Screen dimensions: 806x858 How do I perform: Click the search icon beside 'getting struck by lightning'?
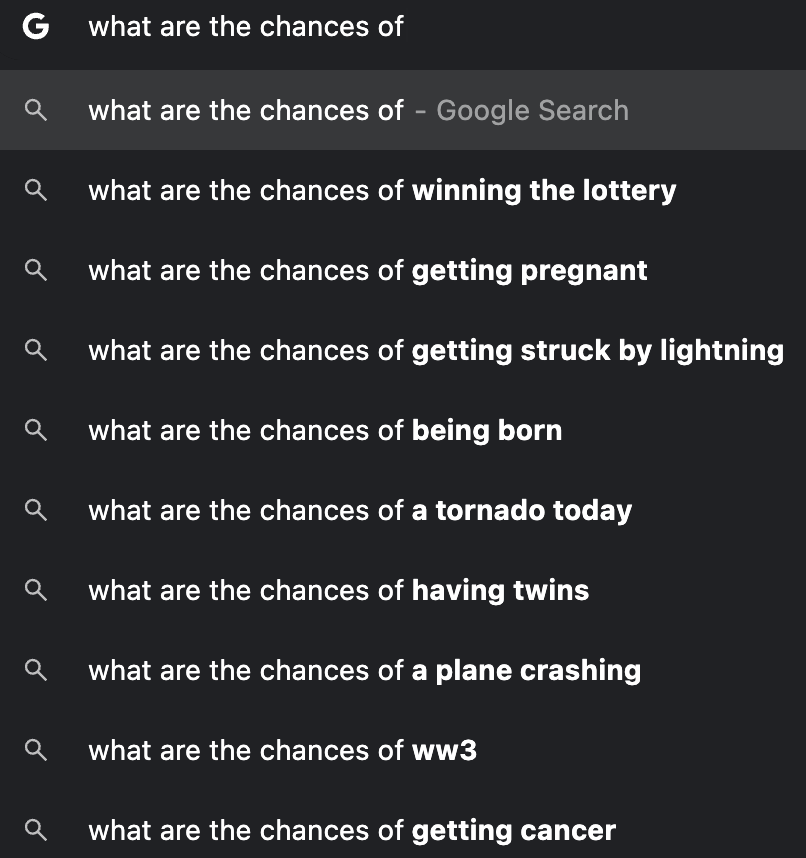(x=35, y=351)
